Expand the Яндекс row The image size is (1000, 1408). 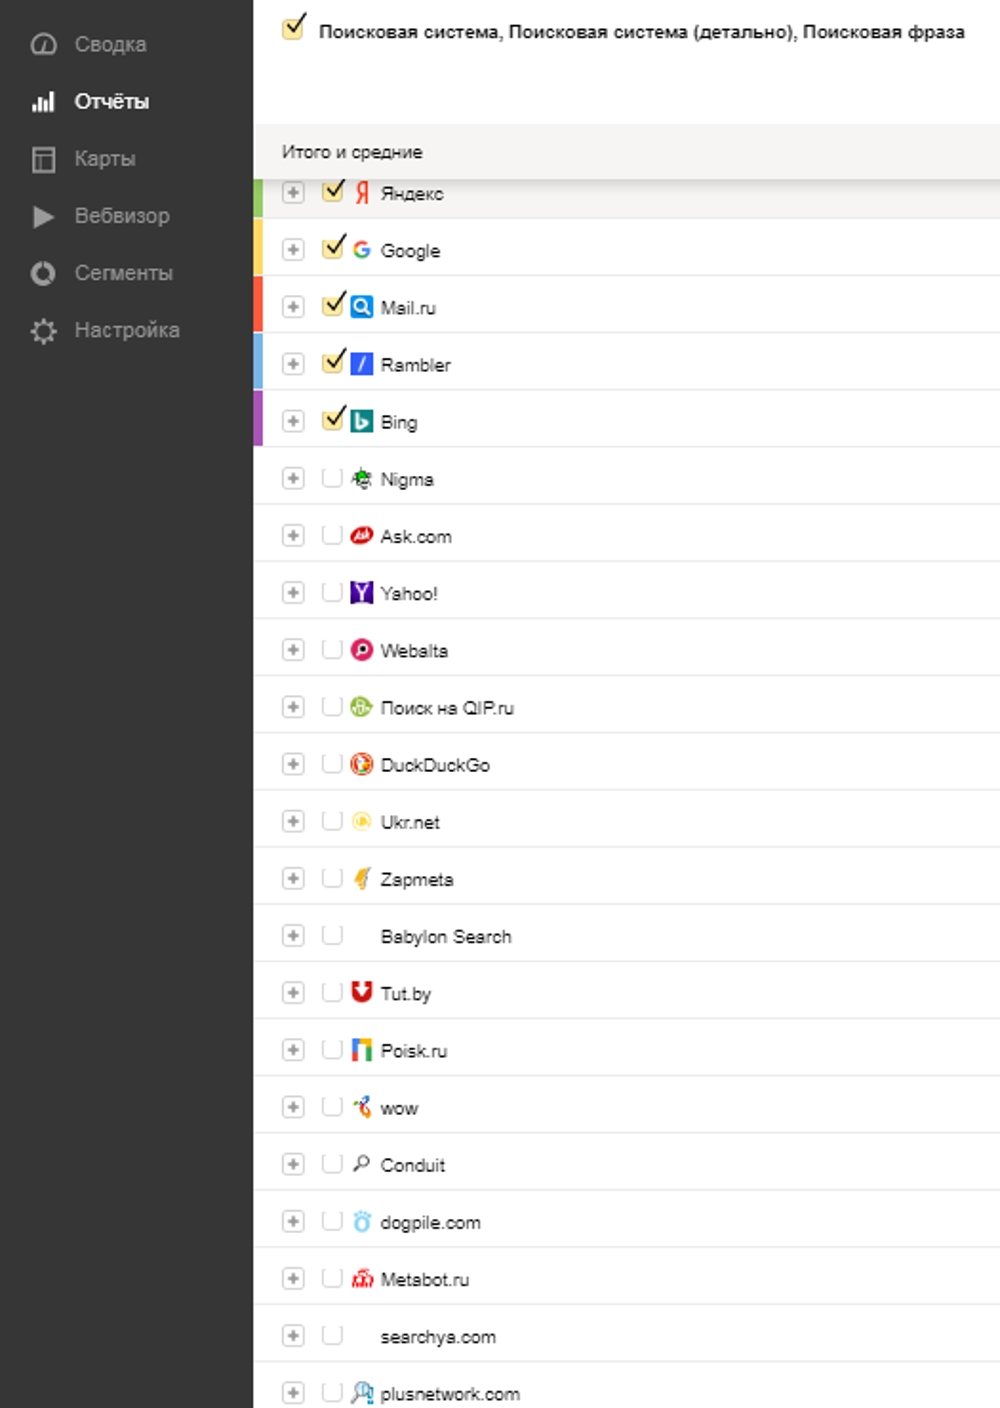pyautogui.click(x=292, y=192)
